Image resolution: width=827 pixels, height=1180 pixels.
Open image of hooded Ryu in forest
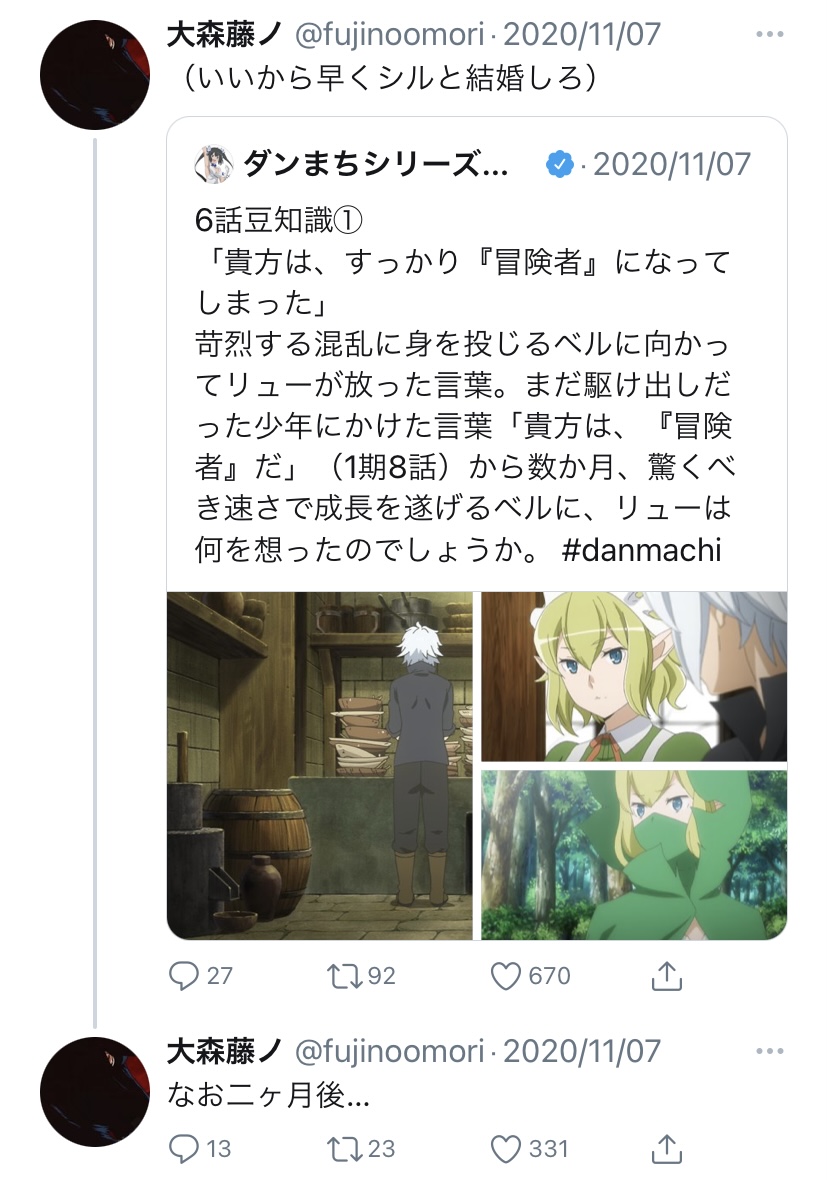tap(634, 855)
